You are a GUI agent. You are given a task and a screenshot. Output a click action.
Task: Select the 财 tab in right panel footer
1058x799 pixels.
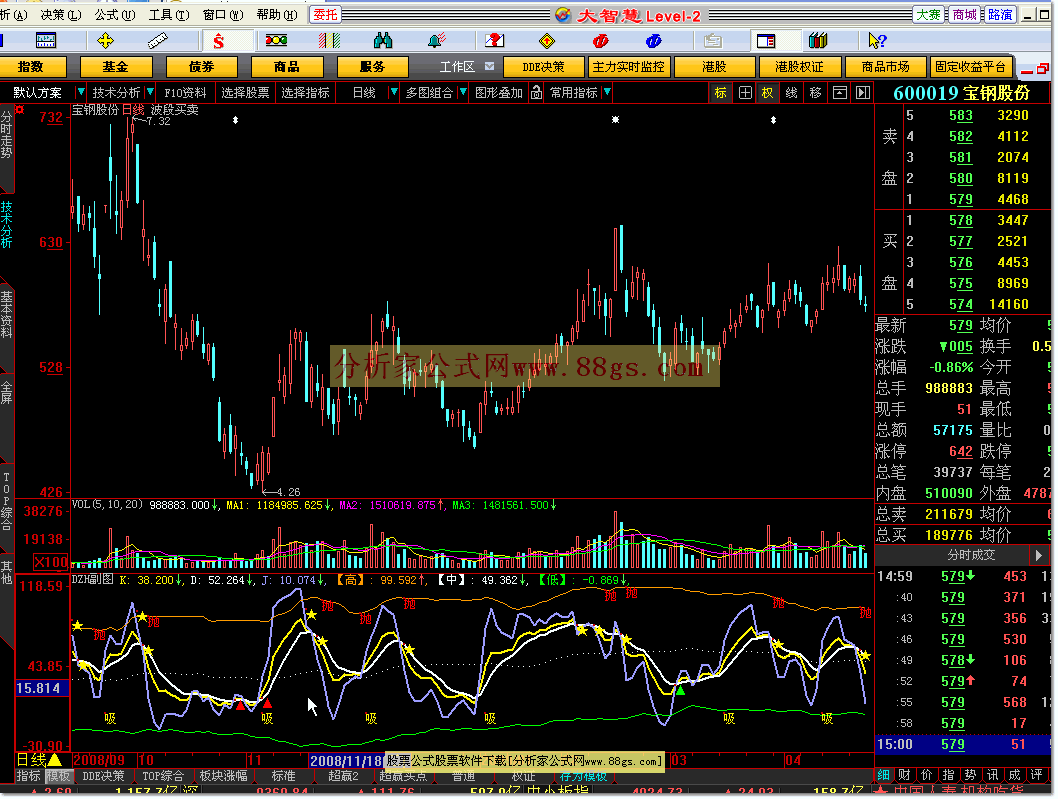tap(904, 775)
